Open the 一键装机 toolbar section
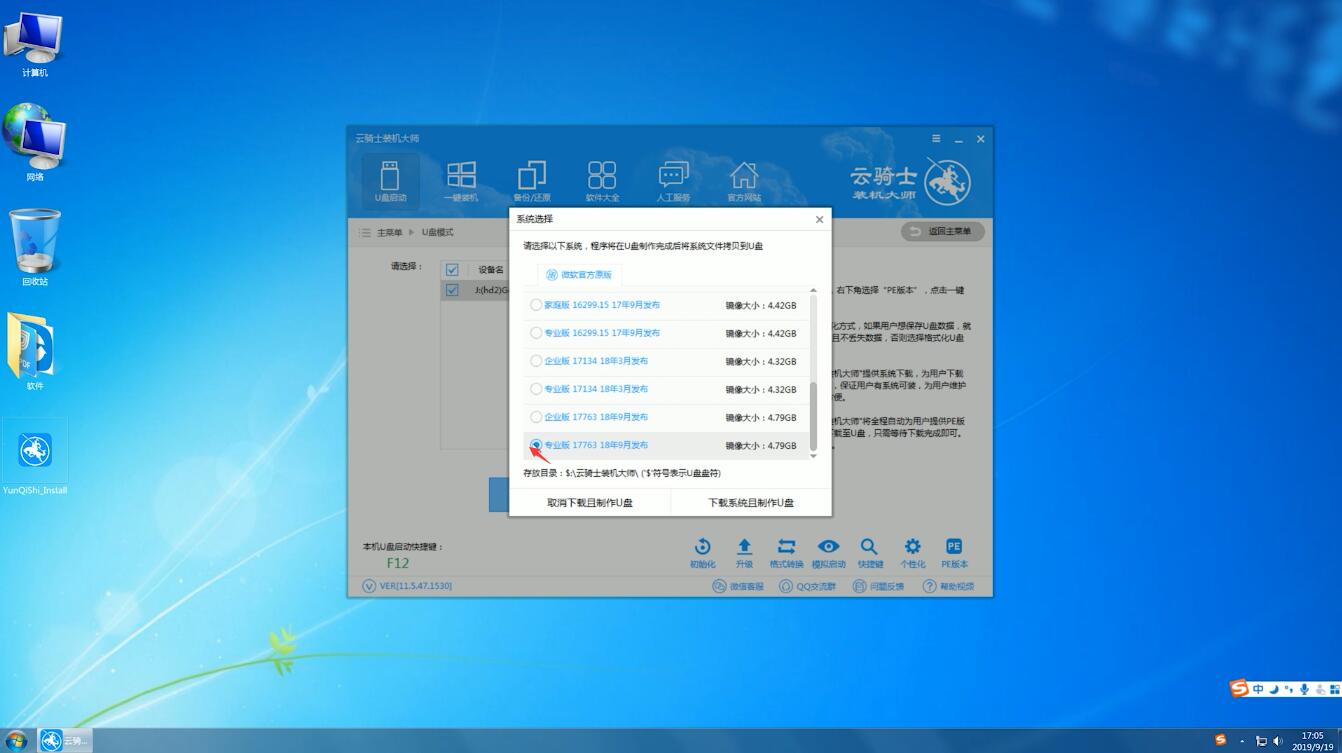The width and height of the screenshot is (1342, 753). point(461,181)
